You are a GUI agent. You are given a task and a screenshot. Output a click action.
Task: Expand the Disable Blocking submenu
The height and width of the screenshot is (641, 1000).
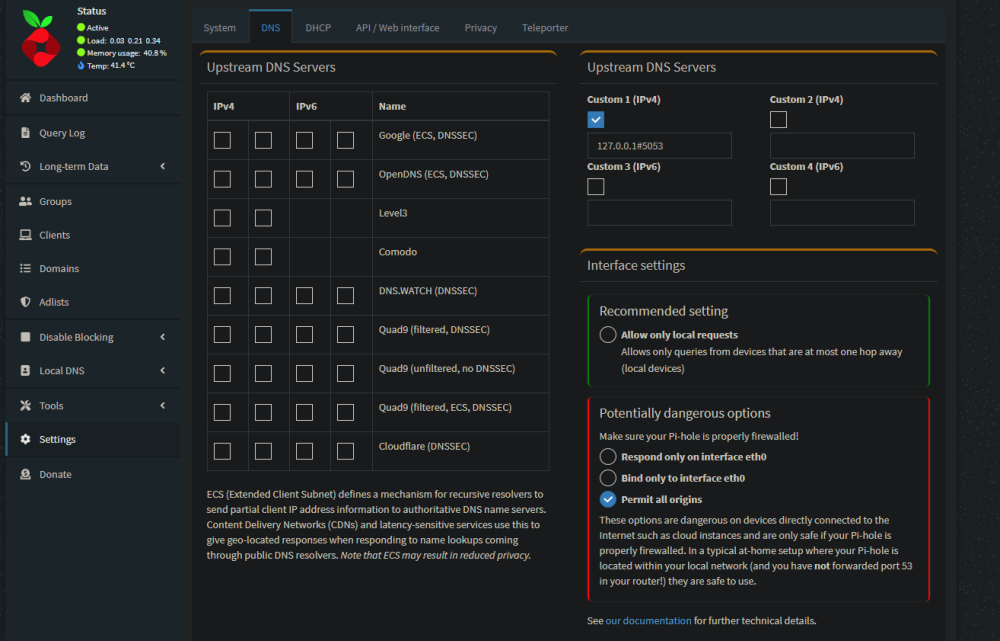(x=163, y=337)
